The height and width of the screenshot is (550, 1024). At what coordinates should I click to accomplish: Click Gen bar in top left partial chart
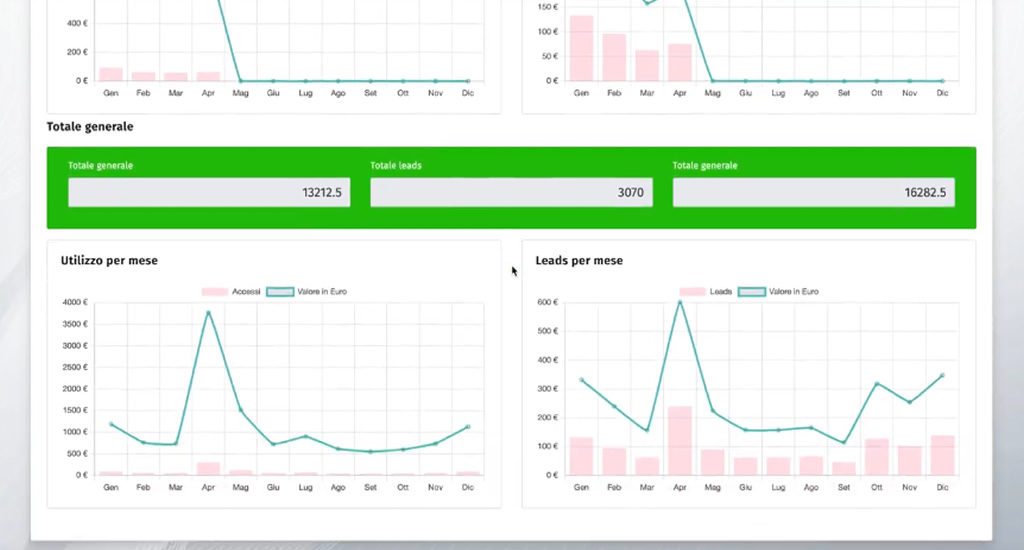tap(111, 74)
